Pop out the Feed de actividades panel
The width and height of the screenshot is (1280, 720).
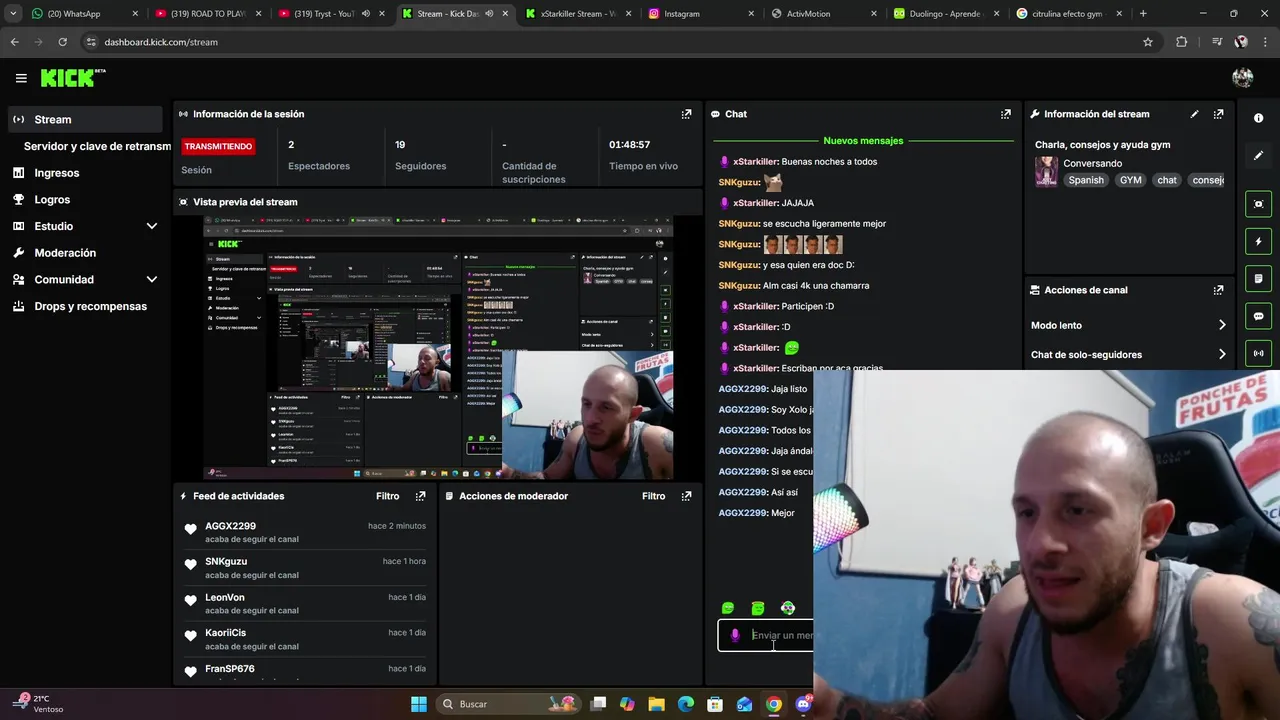420,496
